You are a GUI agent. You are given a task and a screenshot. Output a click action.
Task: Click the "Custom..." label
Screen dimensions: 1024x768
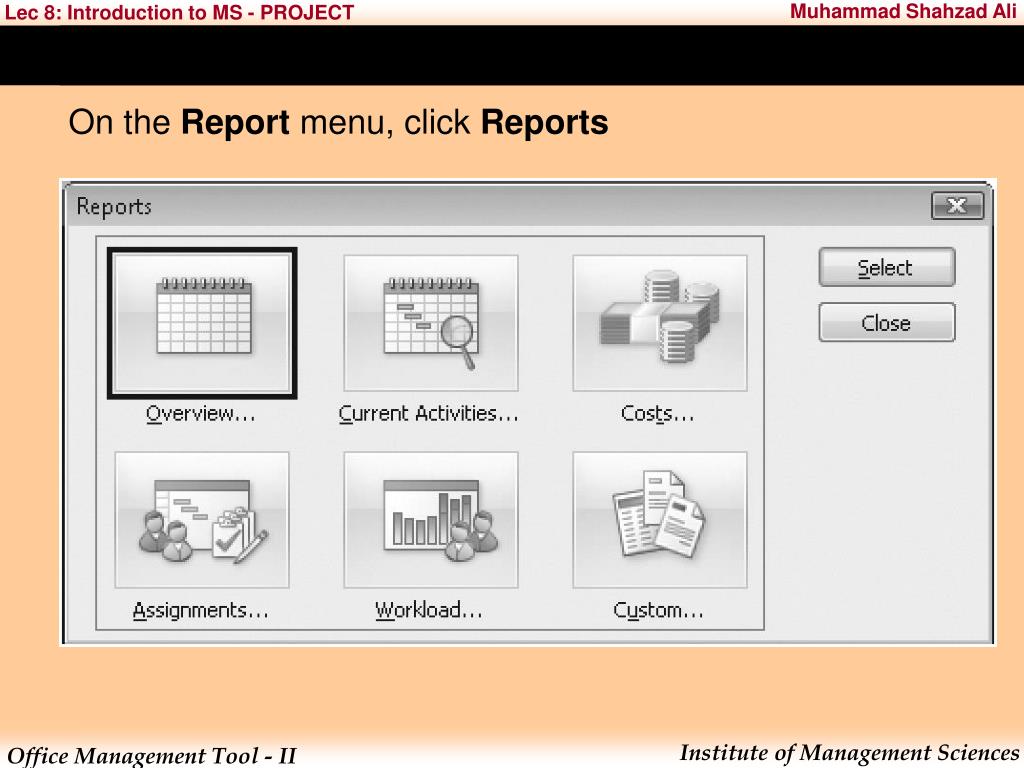pos(658,611)
